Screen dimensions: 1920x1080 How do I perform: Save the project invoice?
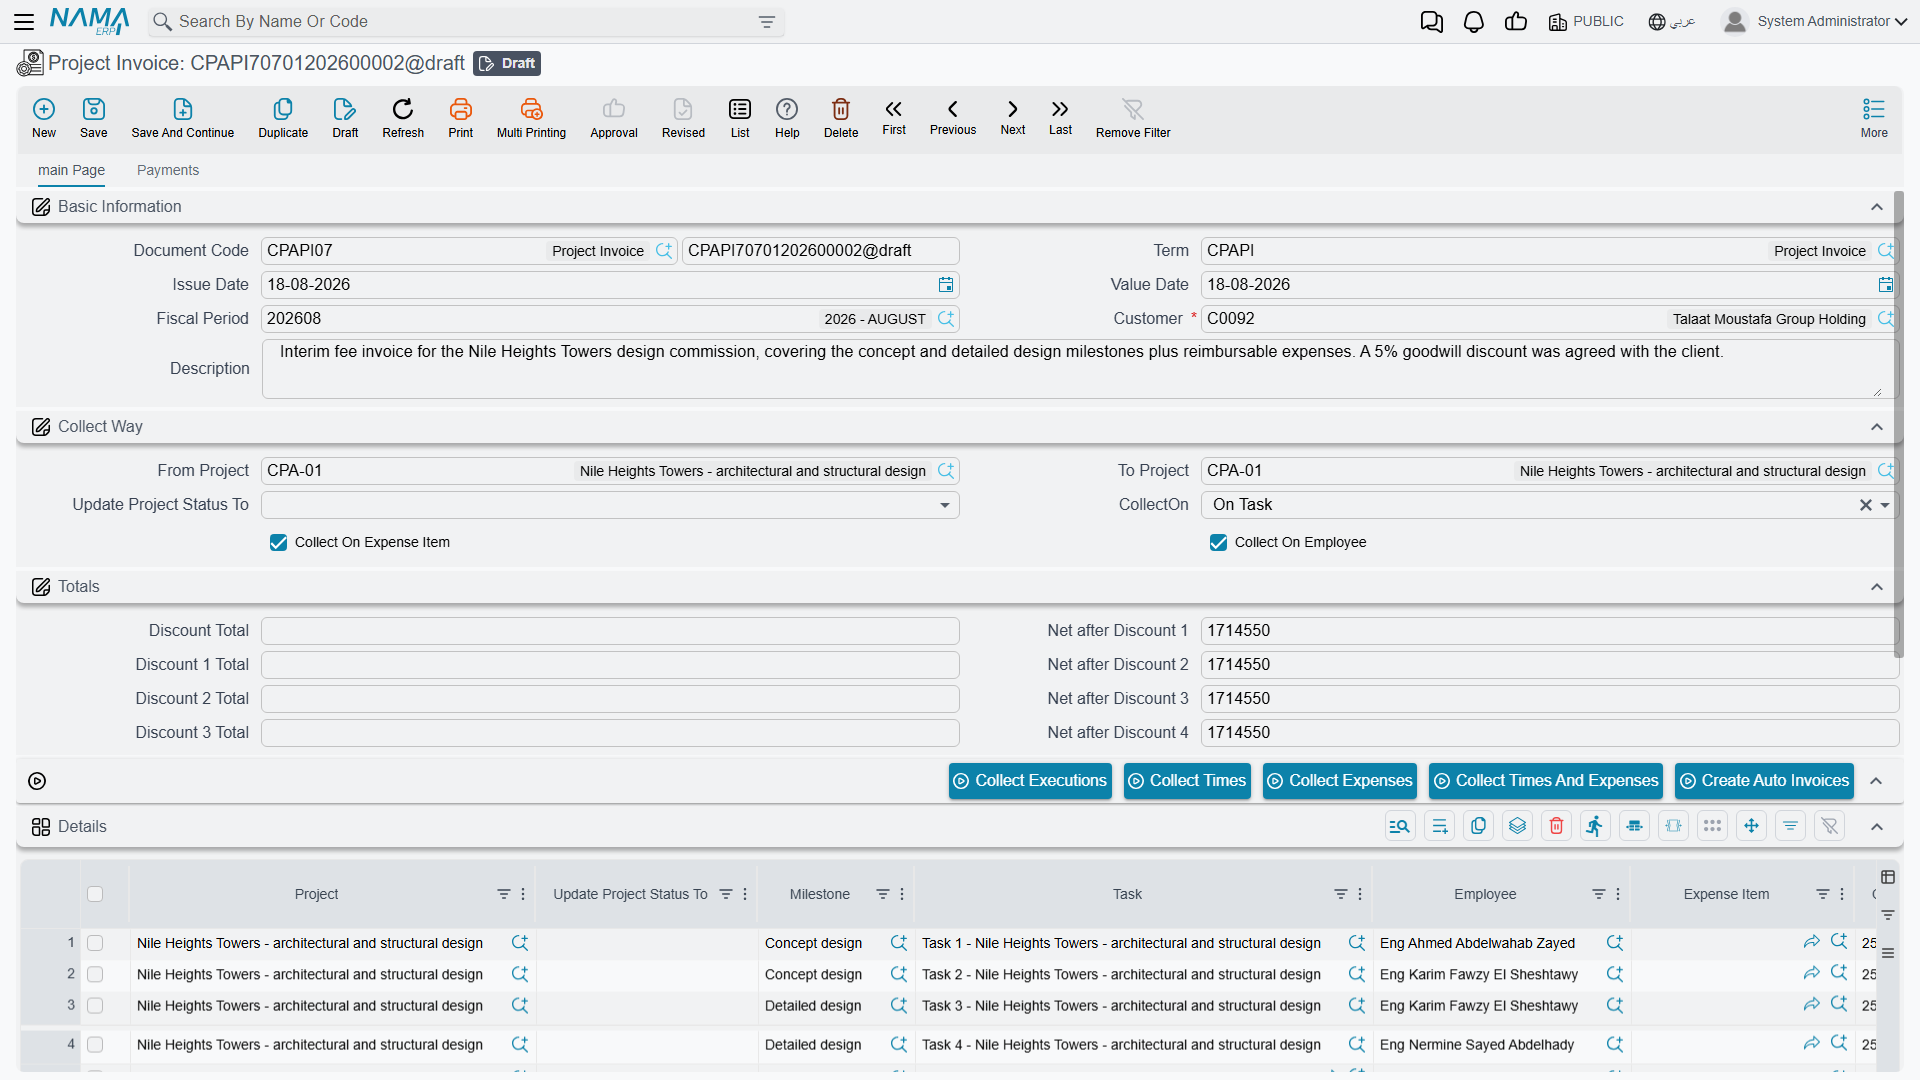[94, 118]
